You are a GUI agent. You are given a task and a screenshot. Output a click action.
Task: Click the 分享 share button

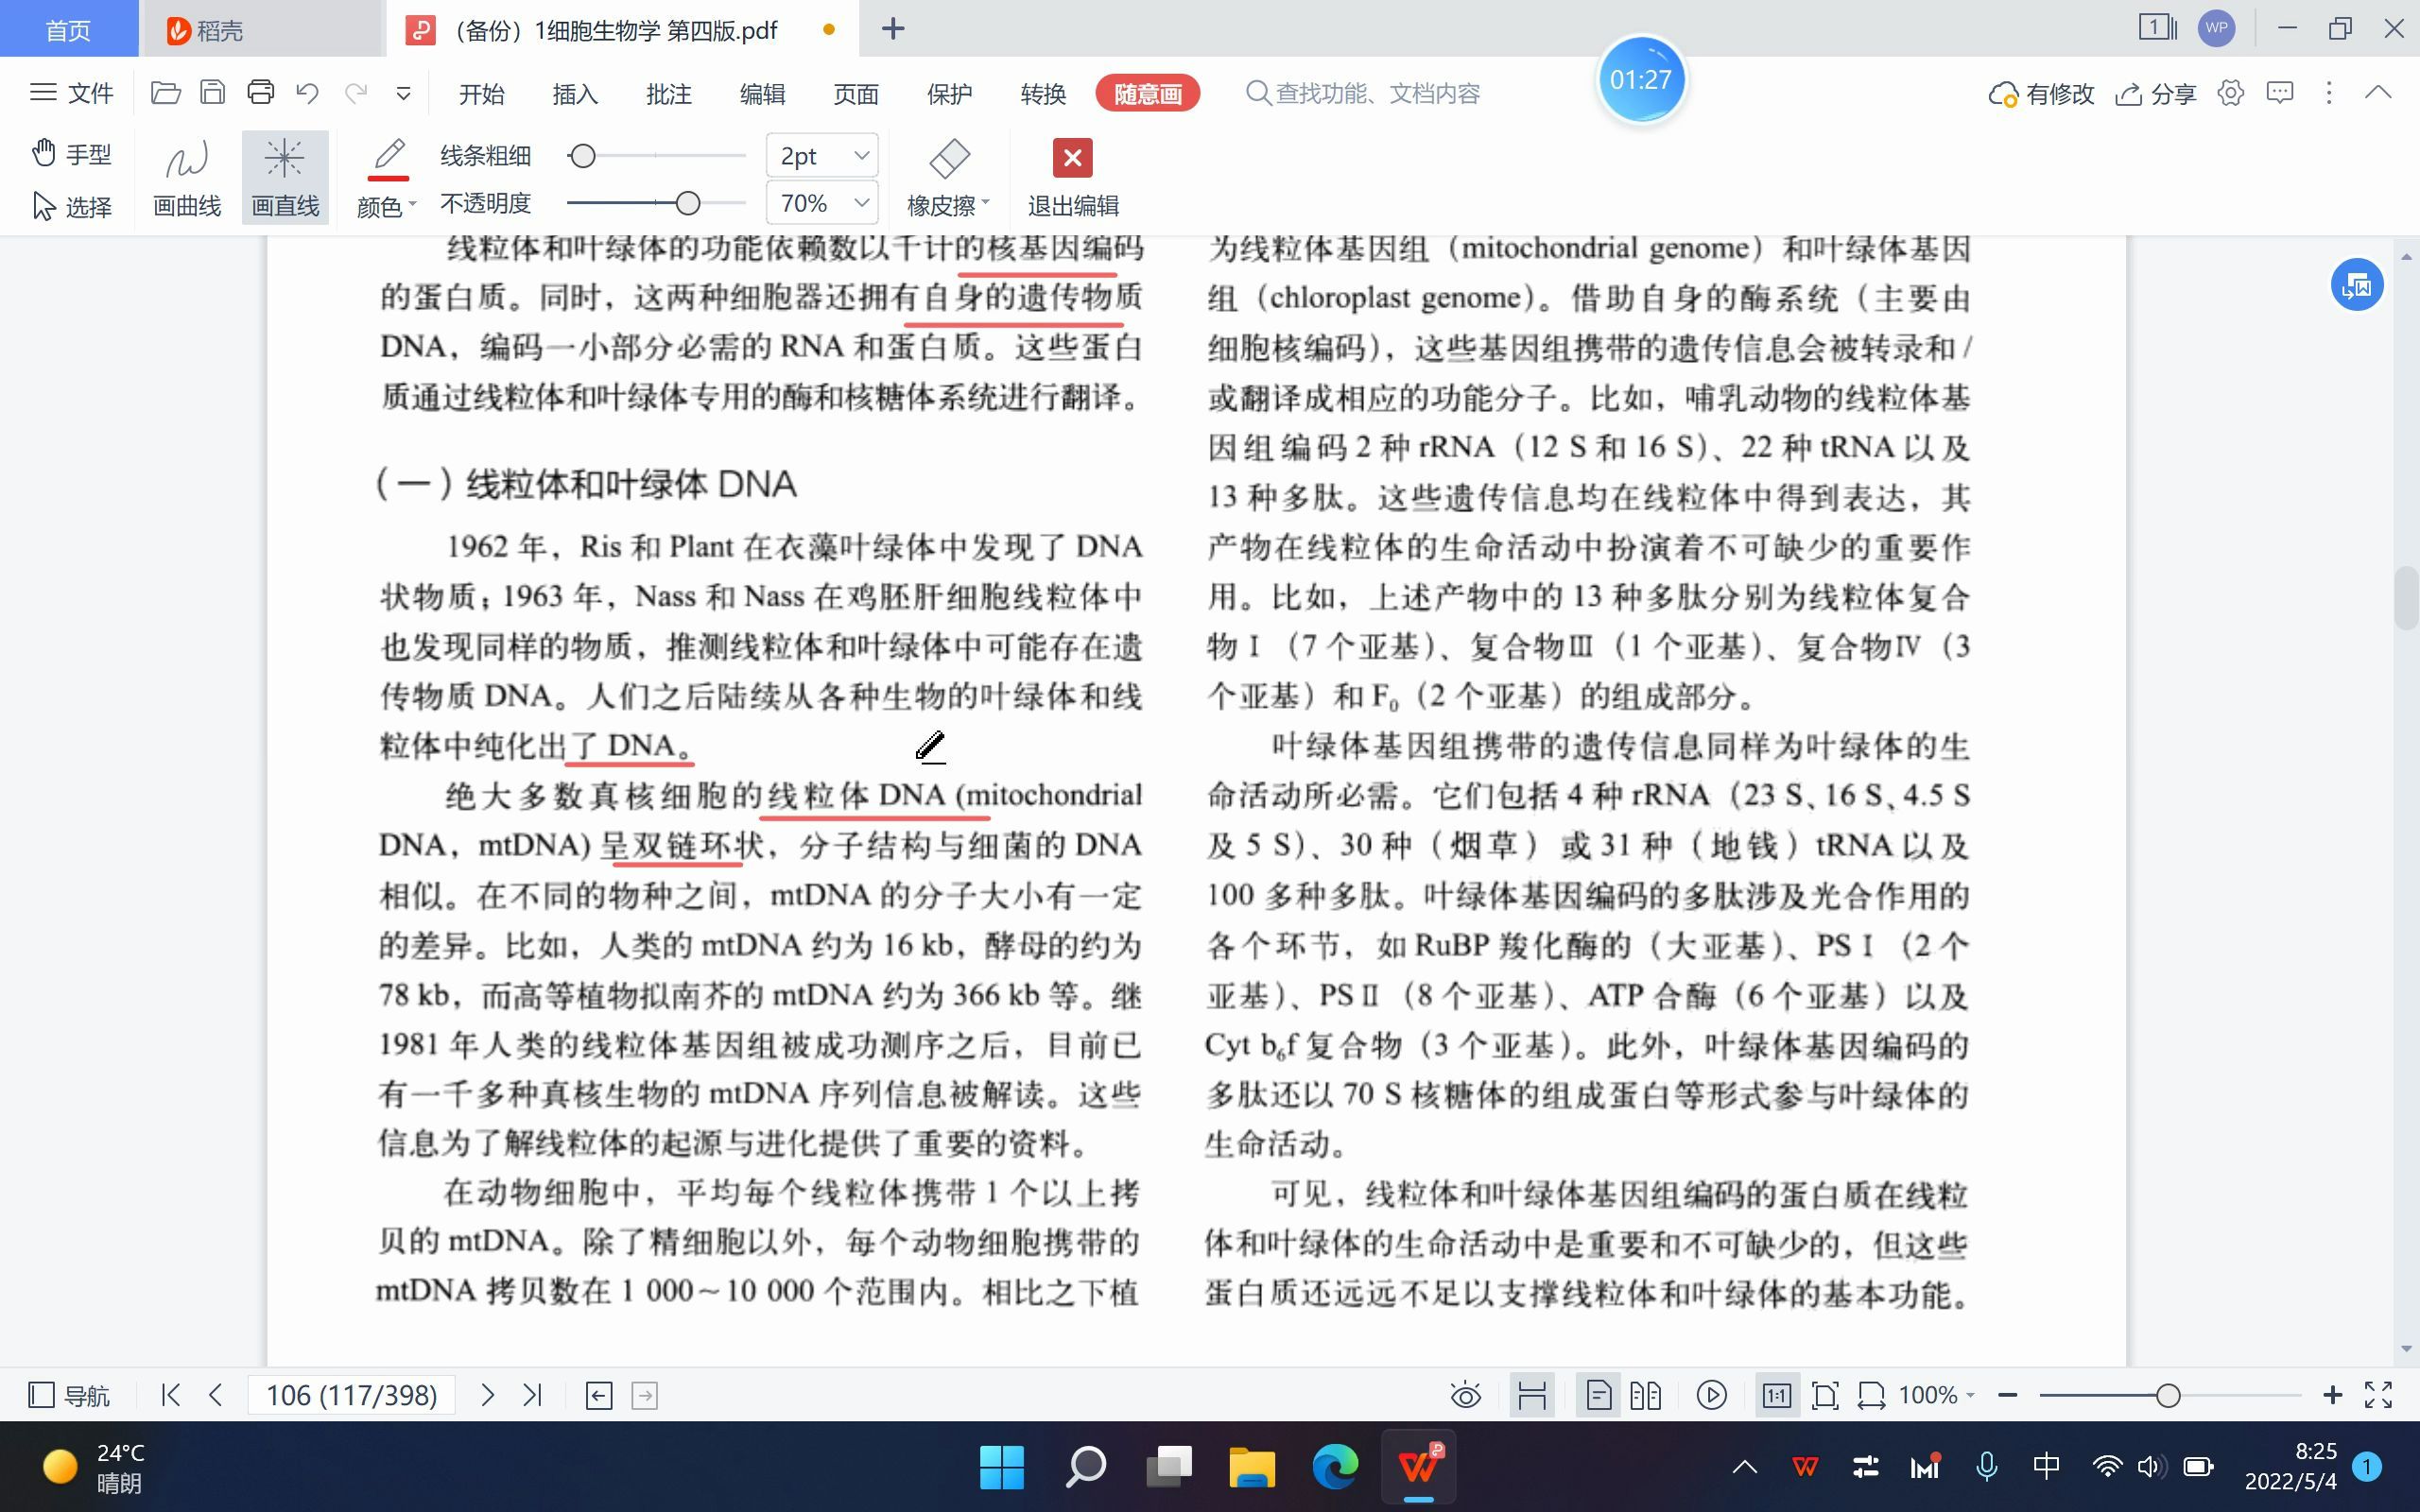[x=2156, y=94]
